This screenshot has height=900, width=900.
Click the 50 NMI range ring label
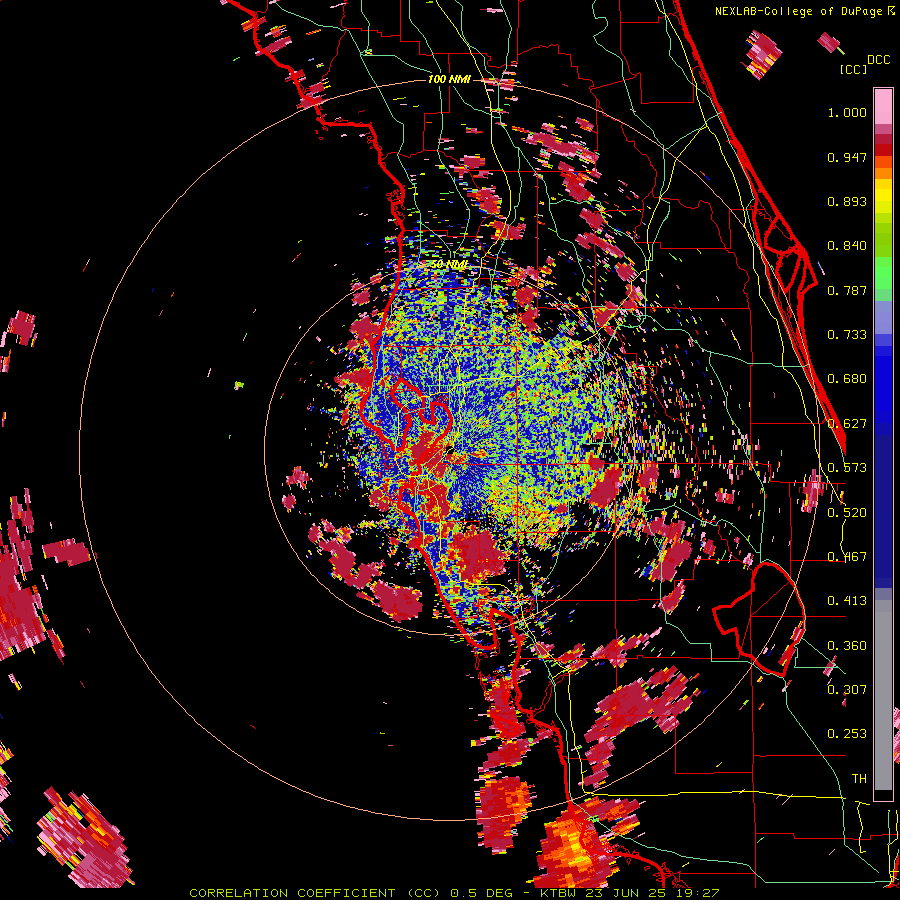[449, 265]
